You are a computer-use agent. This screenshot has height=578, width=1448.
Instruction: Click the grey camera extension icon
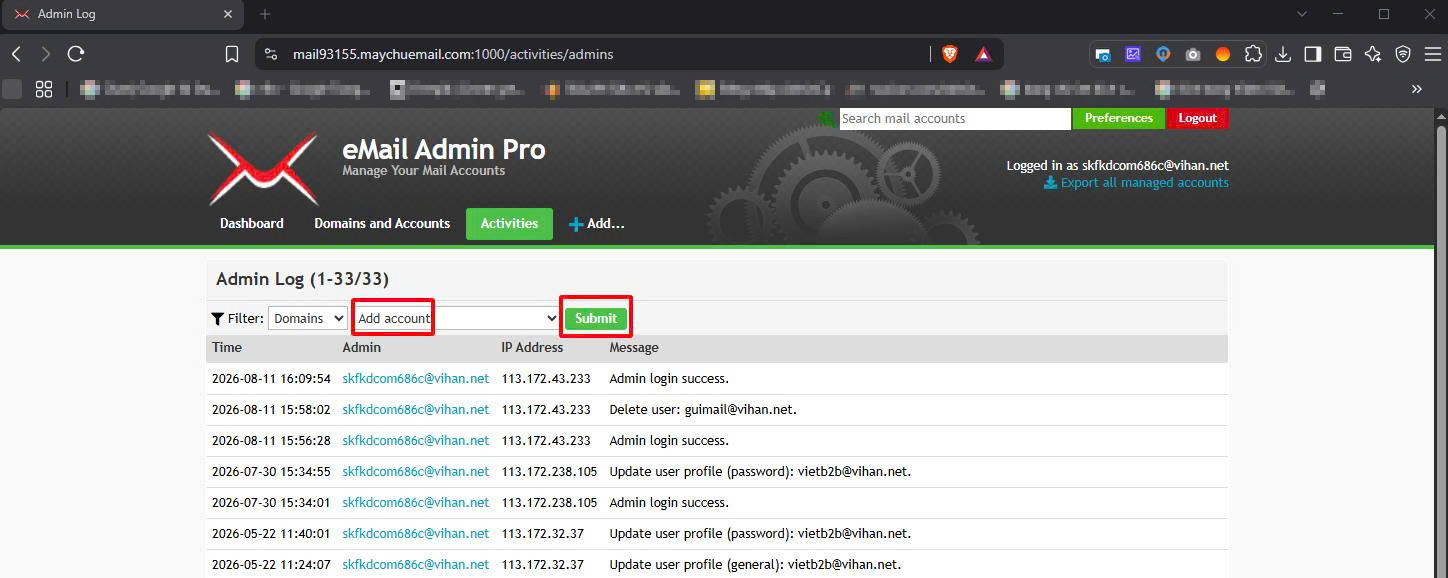pos(1193,54)
